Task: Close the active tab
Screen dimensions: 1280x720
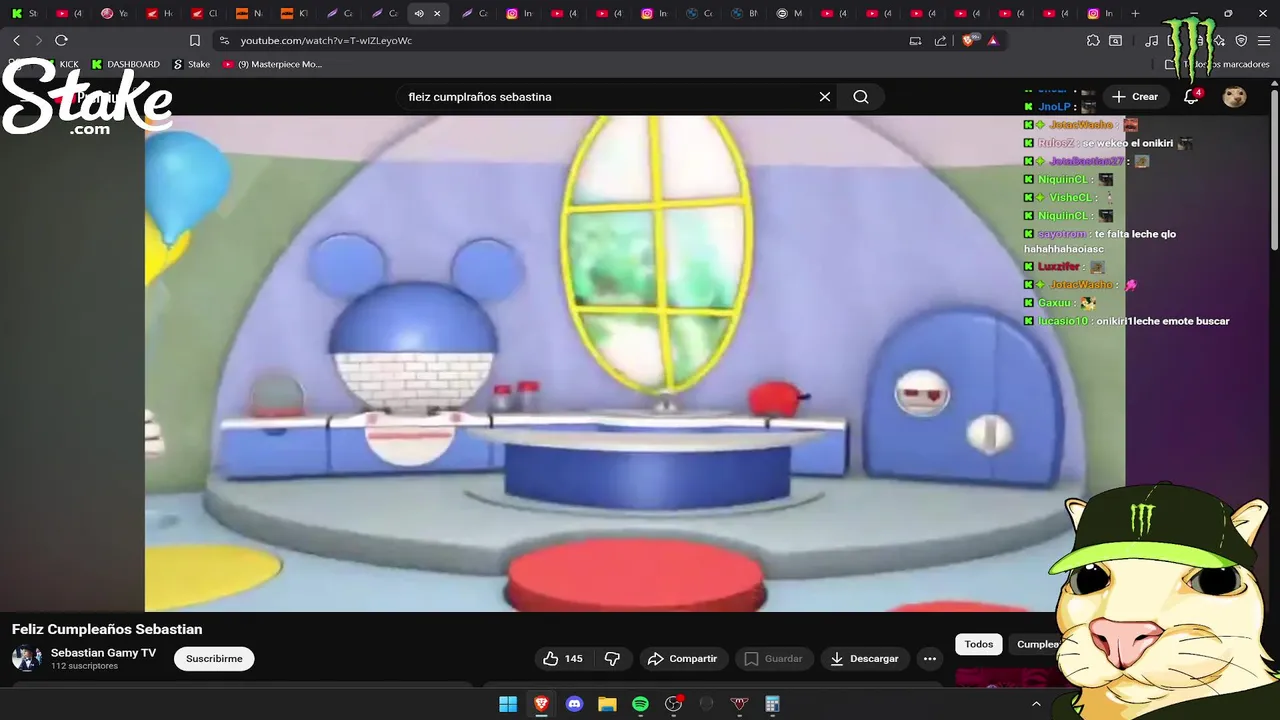Action: tap(437, 14)
